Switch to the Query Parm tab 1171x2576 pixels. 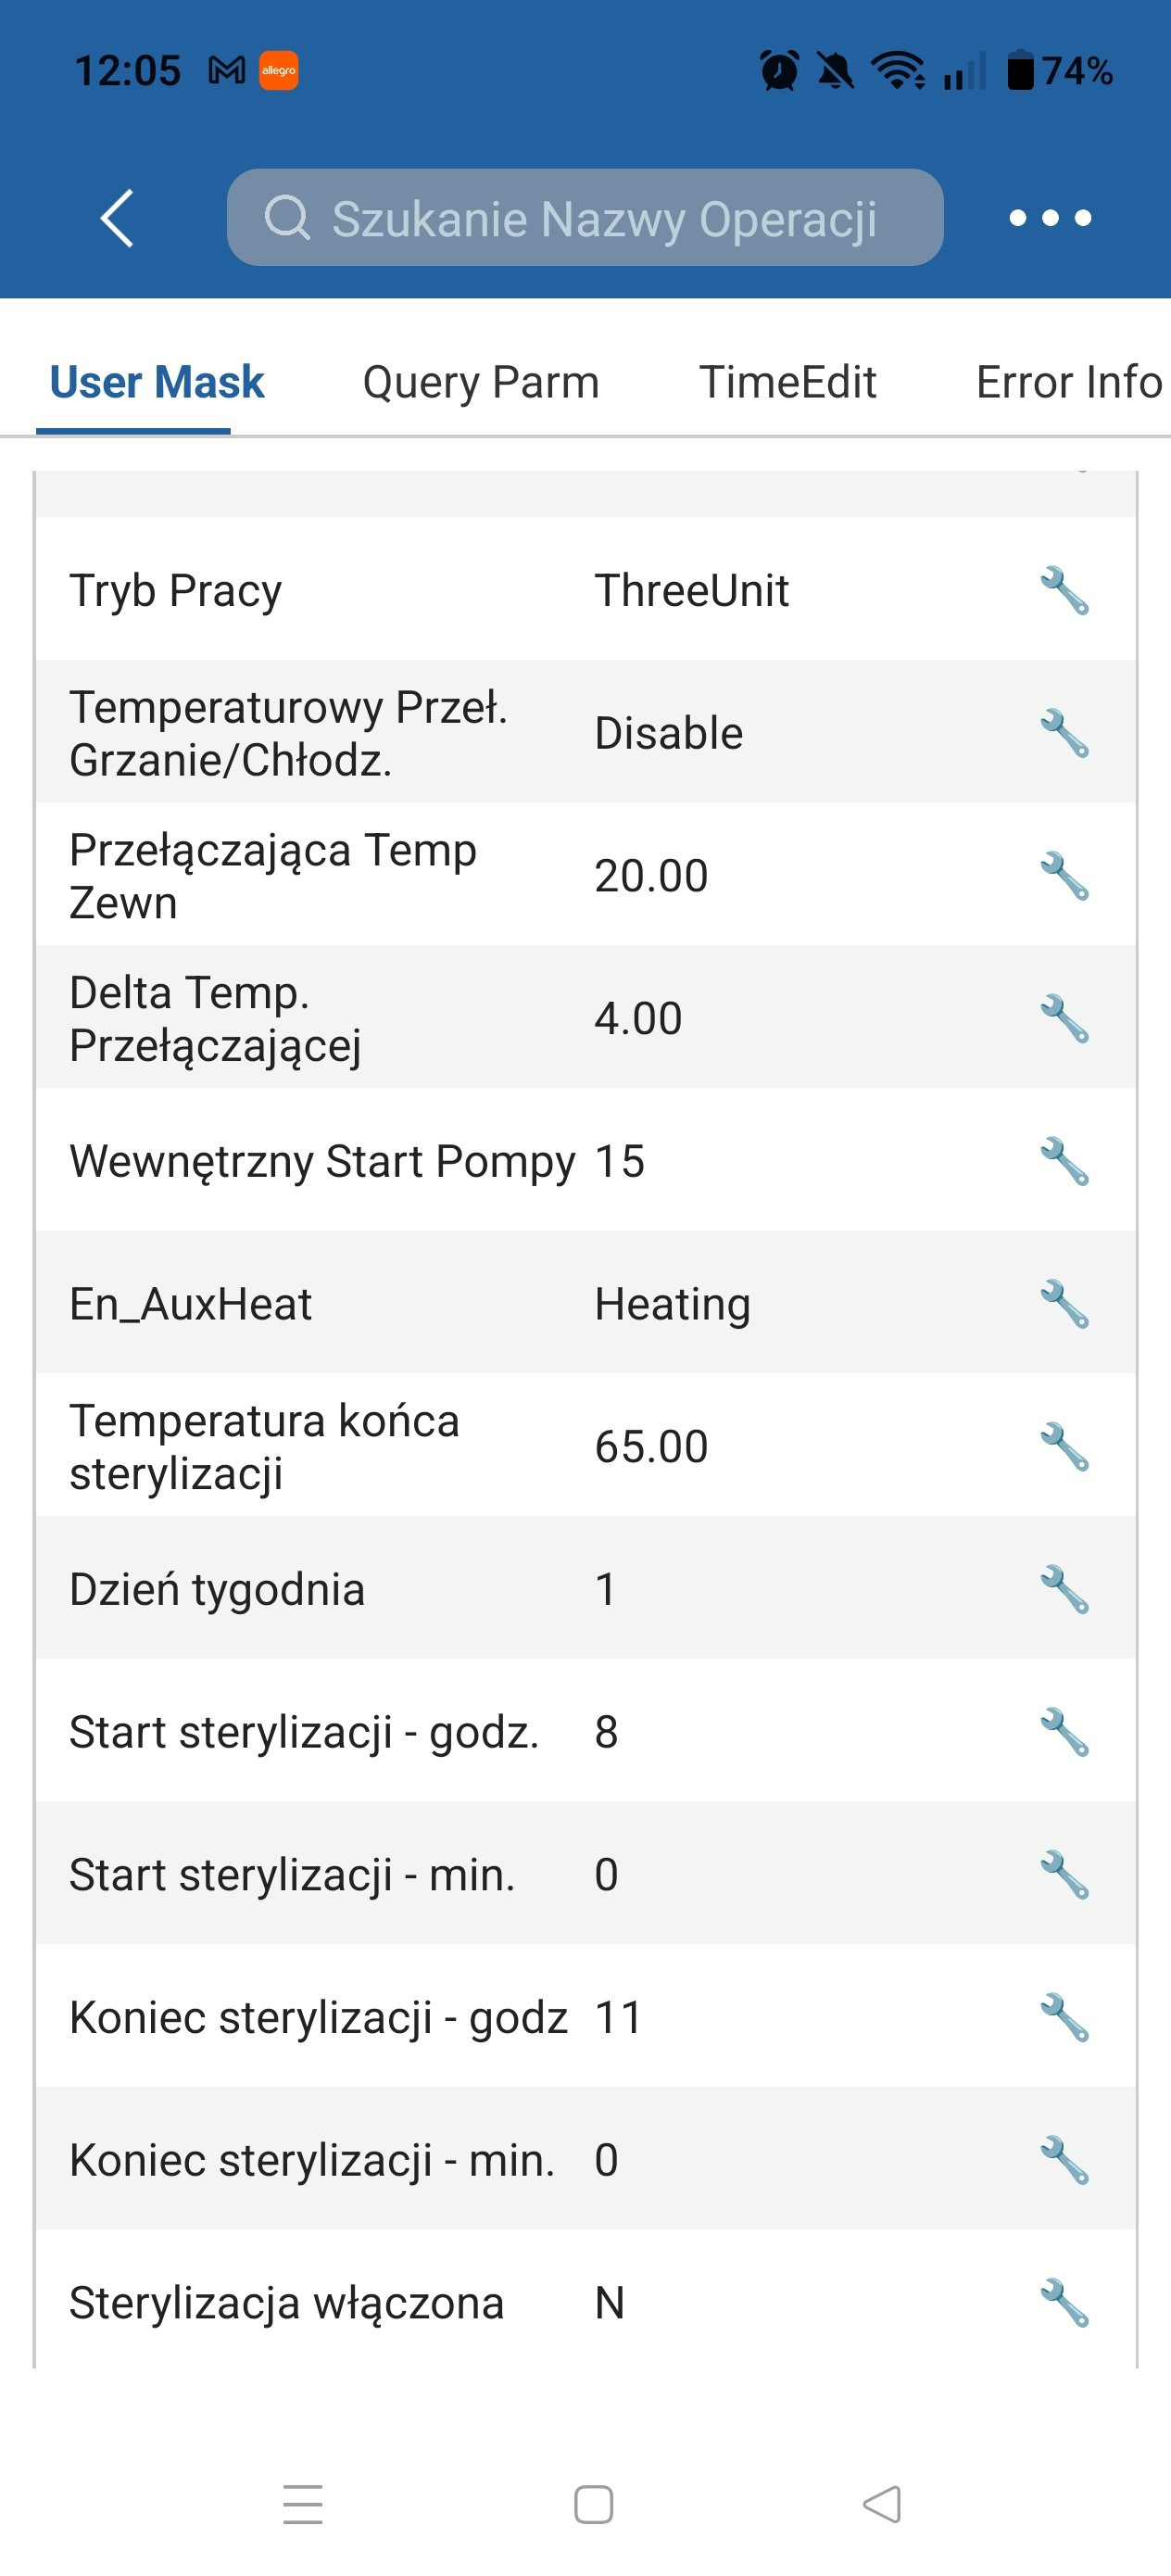[481, 382]
